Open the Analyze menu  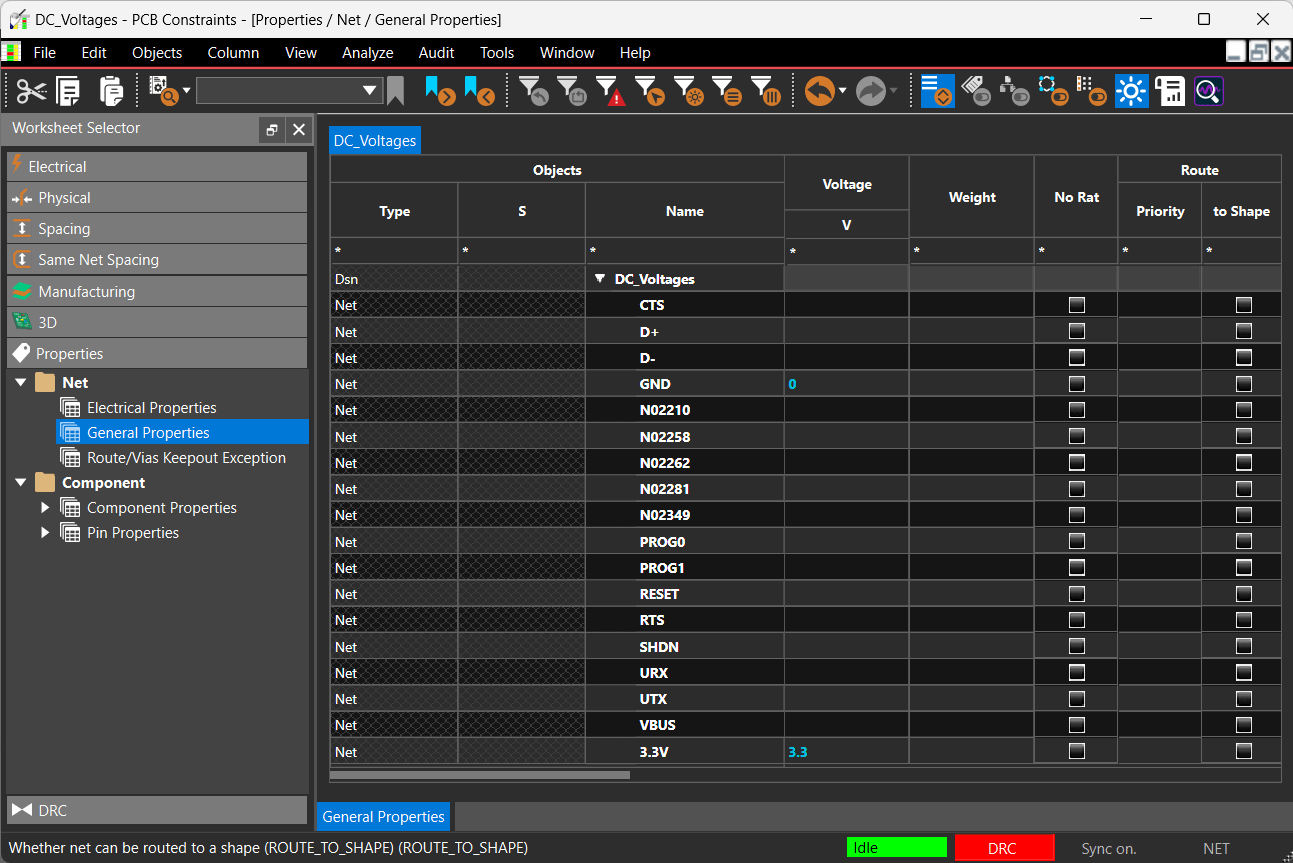pos(367,53)
